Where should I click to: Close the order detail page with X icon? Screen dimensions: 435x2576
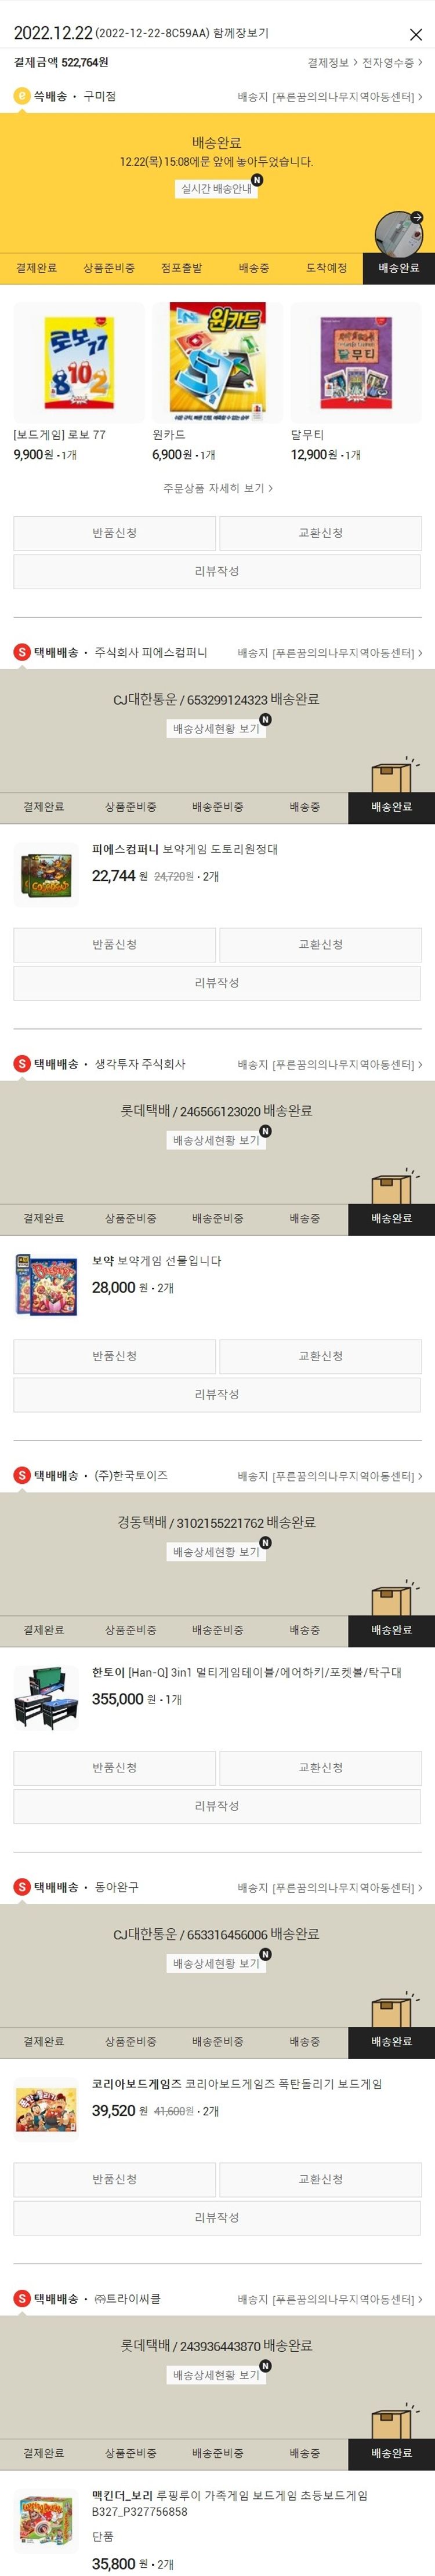click(x=416, y=35)
